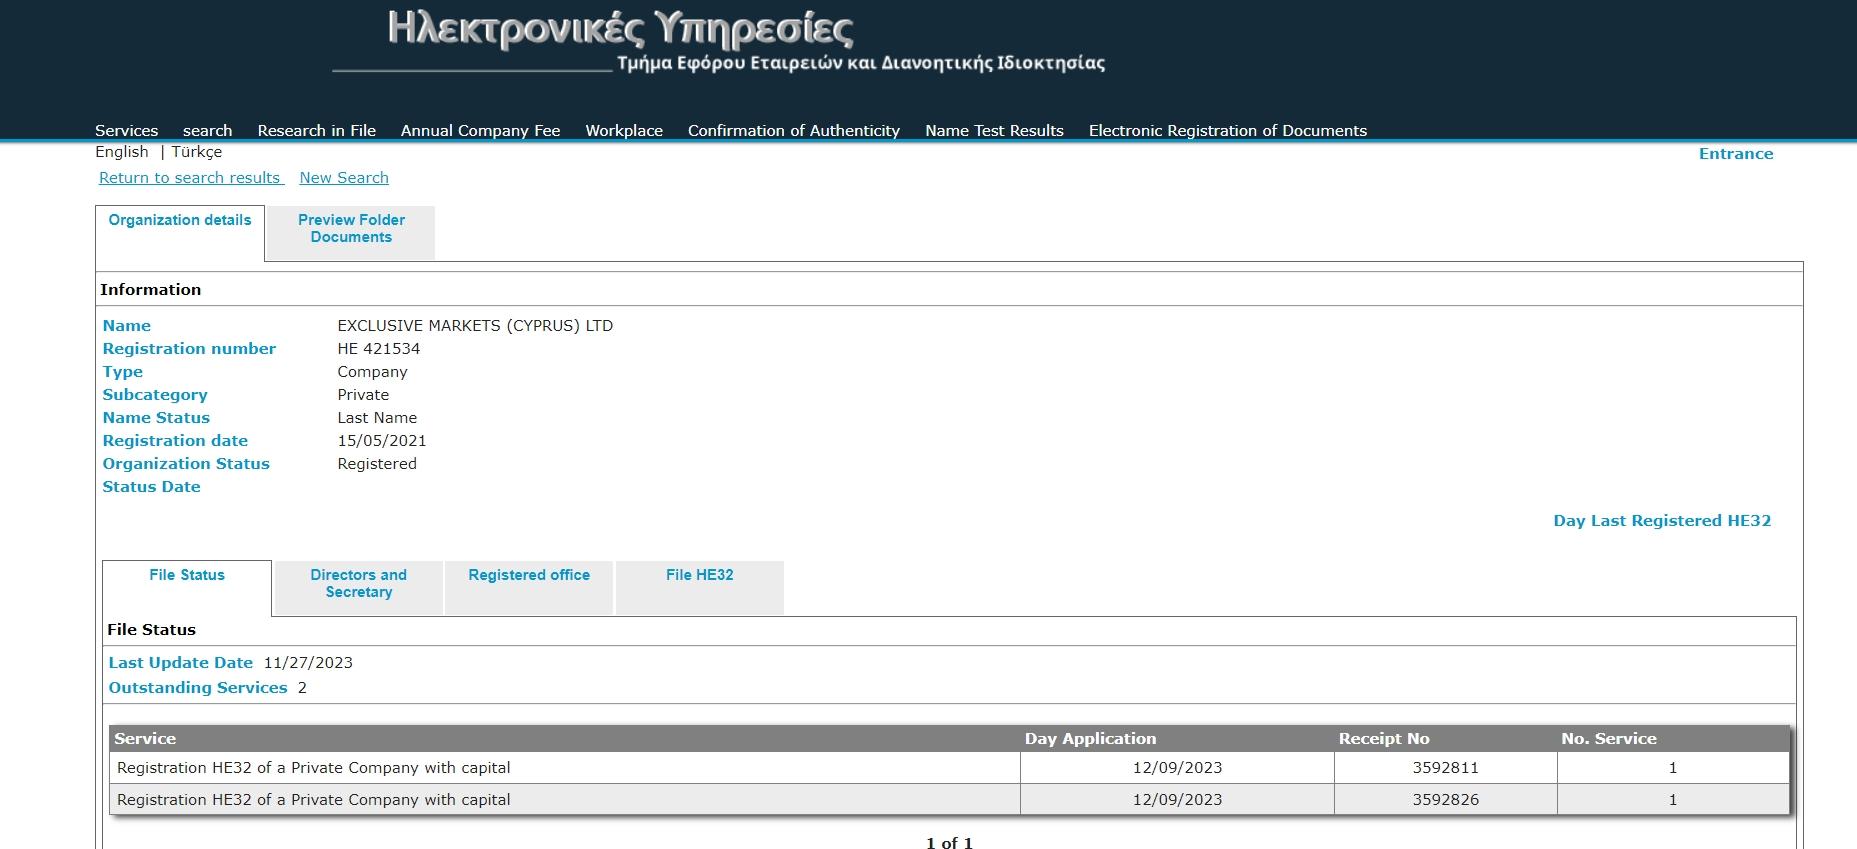Switch language to English
The image size is (1857, 849).
click(122, 152)
